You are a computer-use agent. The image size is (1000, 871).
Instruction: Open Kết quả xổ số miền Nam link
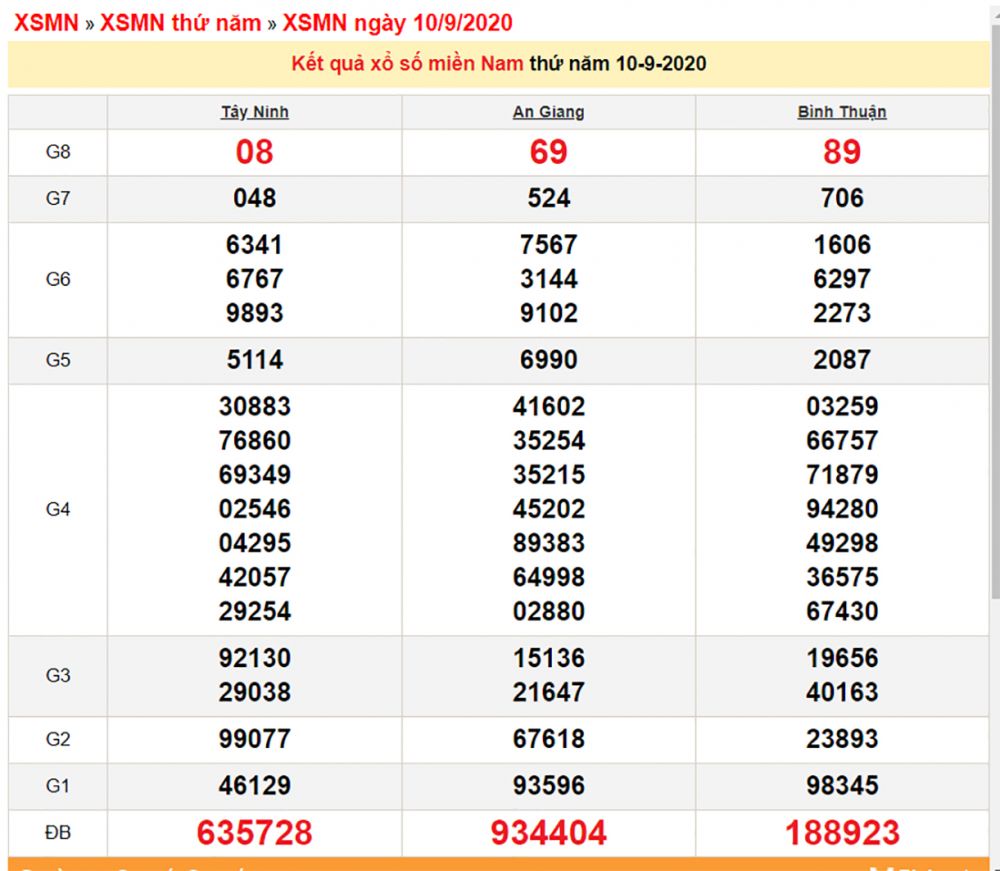pyautogui.click(x=407, y=64)
